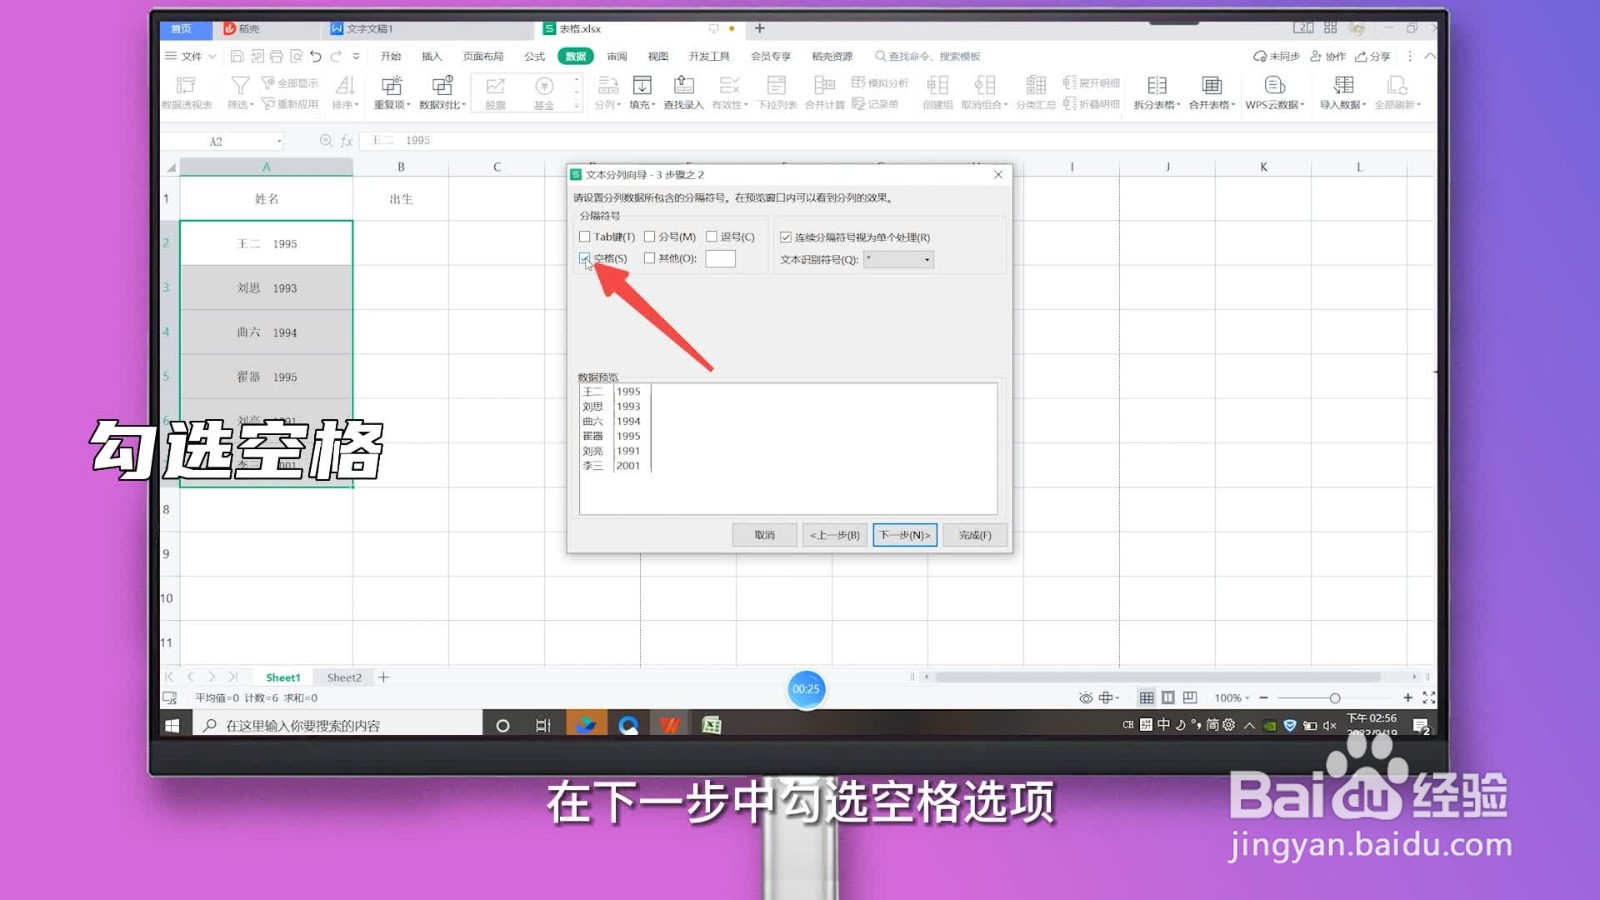Click the 拆分表格 split table icon

pos(1157,86)
